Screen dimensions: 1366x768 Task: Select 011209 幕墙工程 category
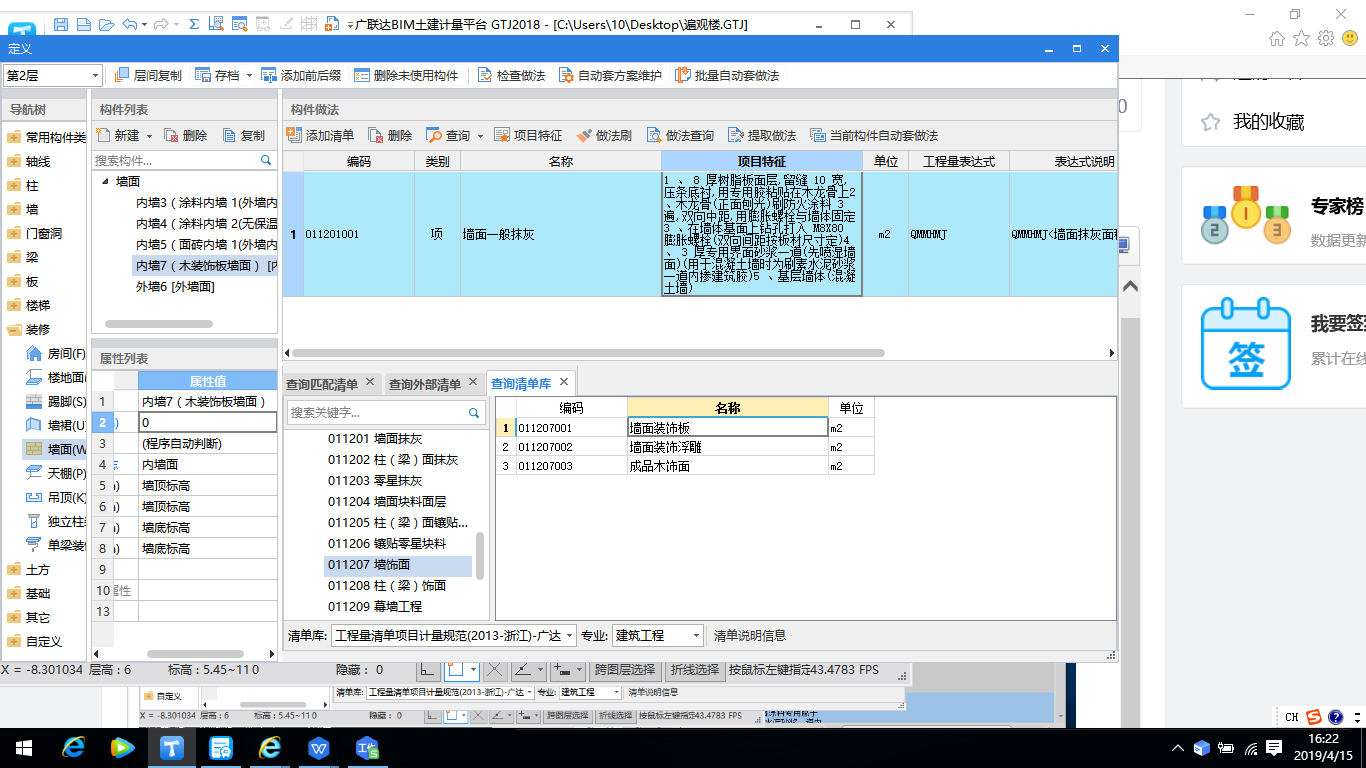(x=375, y=606)
